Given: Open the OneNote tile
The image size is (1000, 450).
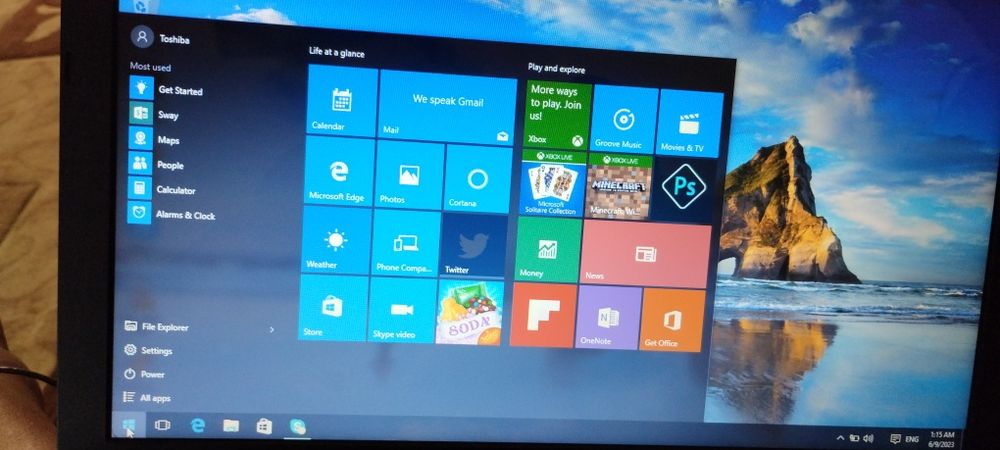Looking at the screenshot, I should coord(608,317).
